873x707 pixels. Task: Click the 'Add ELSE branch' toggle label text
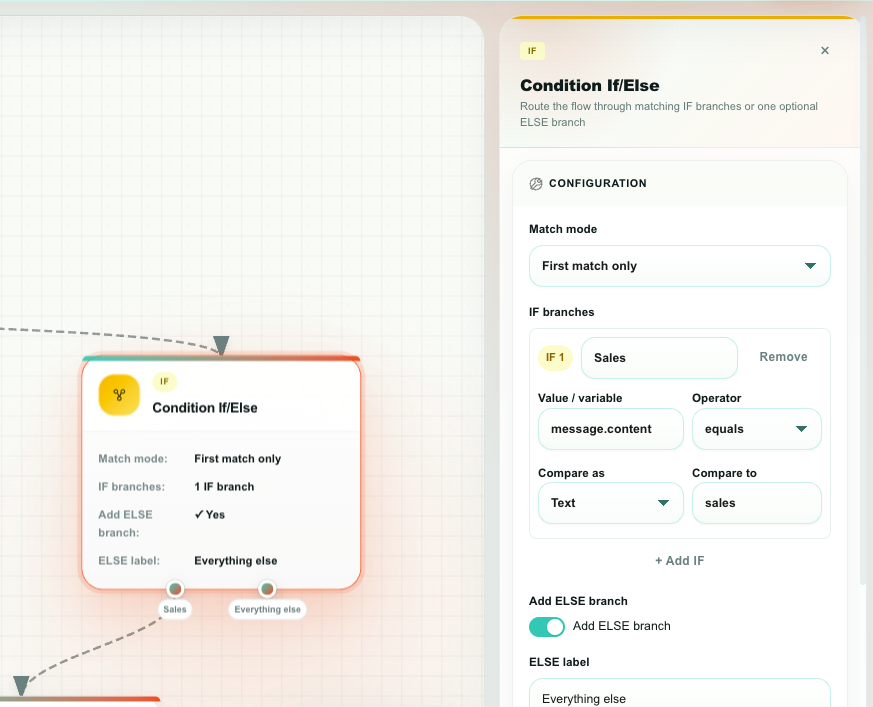point(621,626)
